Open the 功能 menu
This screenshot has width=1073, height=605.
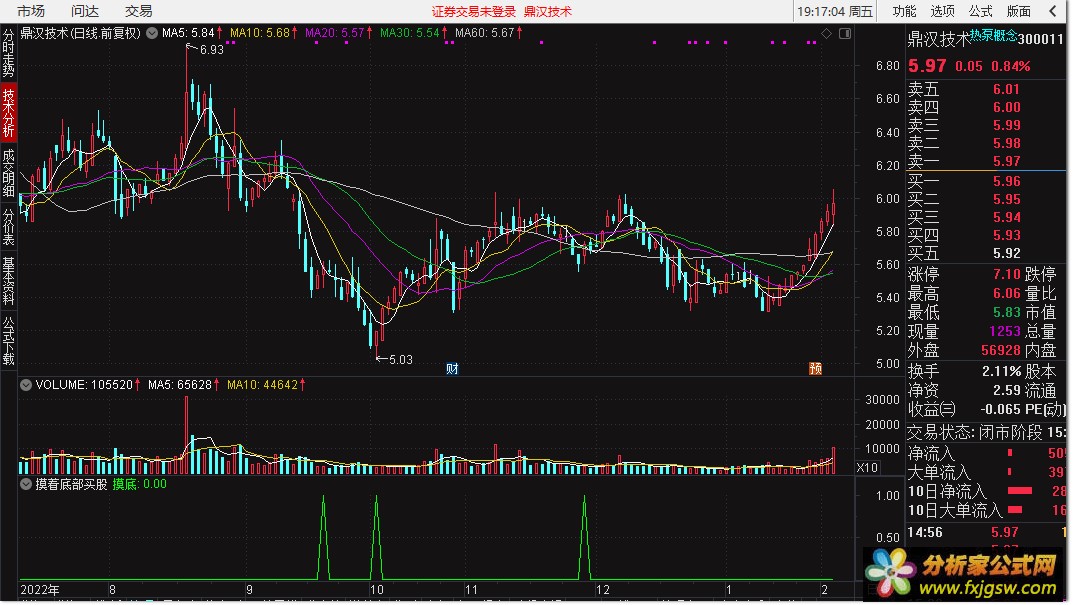coord(904,11)
